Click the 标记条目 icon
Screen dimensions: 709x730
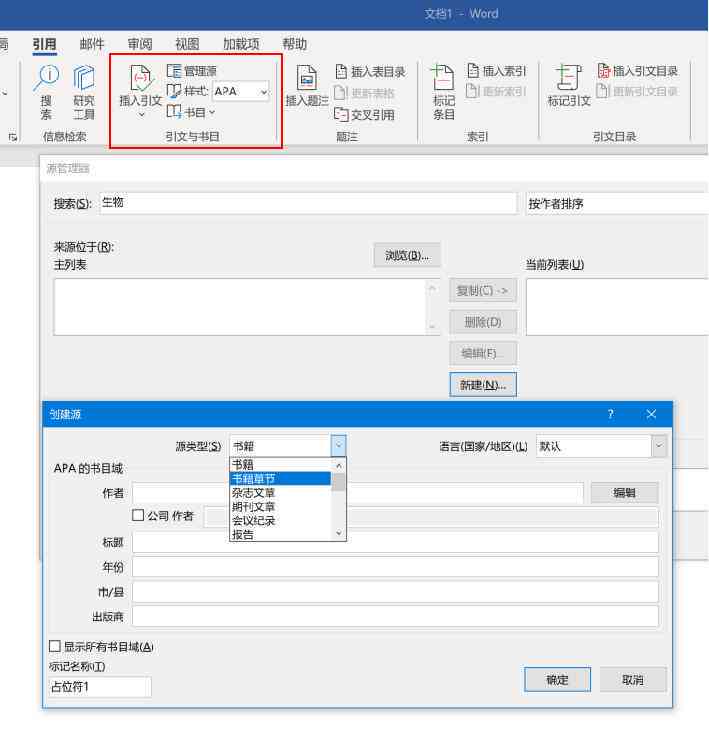click(443, 77)
